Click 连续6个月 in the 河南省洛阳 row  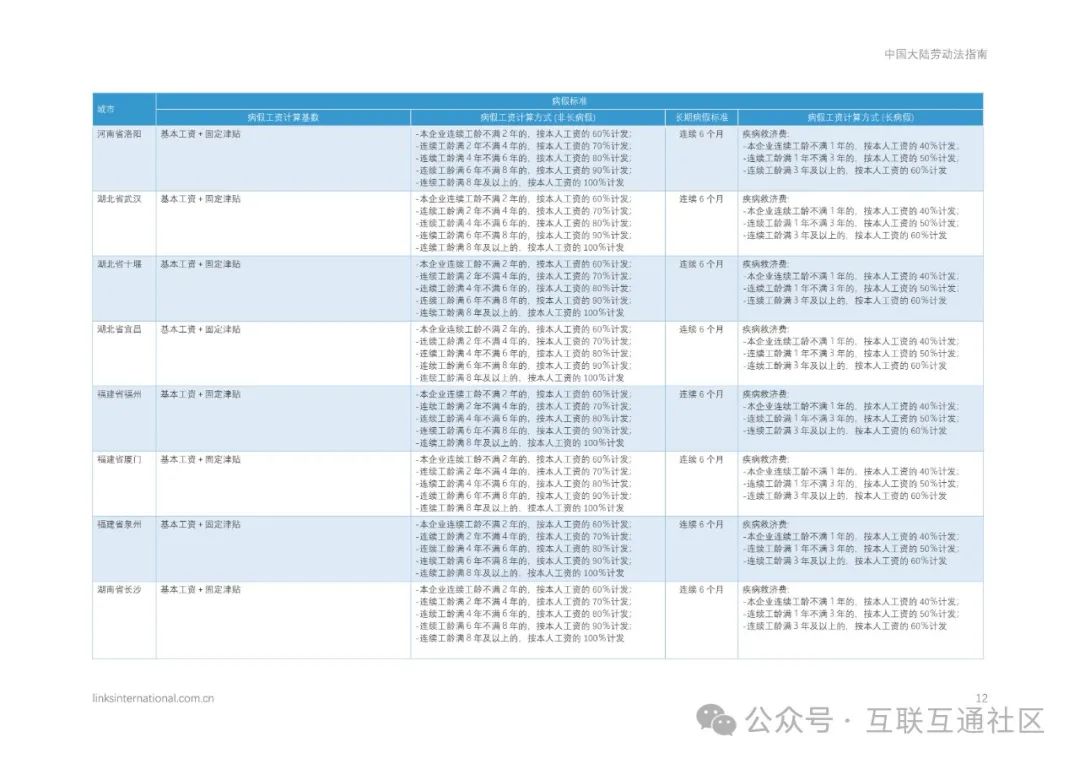coord(701,134)
